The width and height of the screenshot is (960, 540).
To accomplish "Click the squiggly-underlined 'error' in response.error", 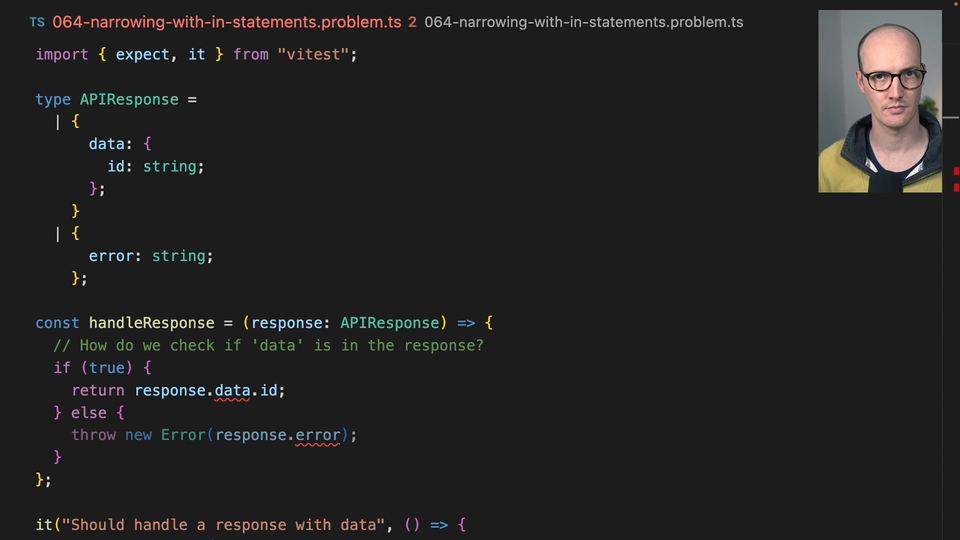I will click(x=318, y=435).
